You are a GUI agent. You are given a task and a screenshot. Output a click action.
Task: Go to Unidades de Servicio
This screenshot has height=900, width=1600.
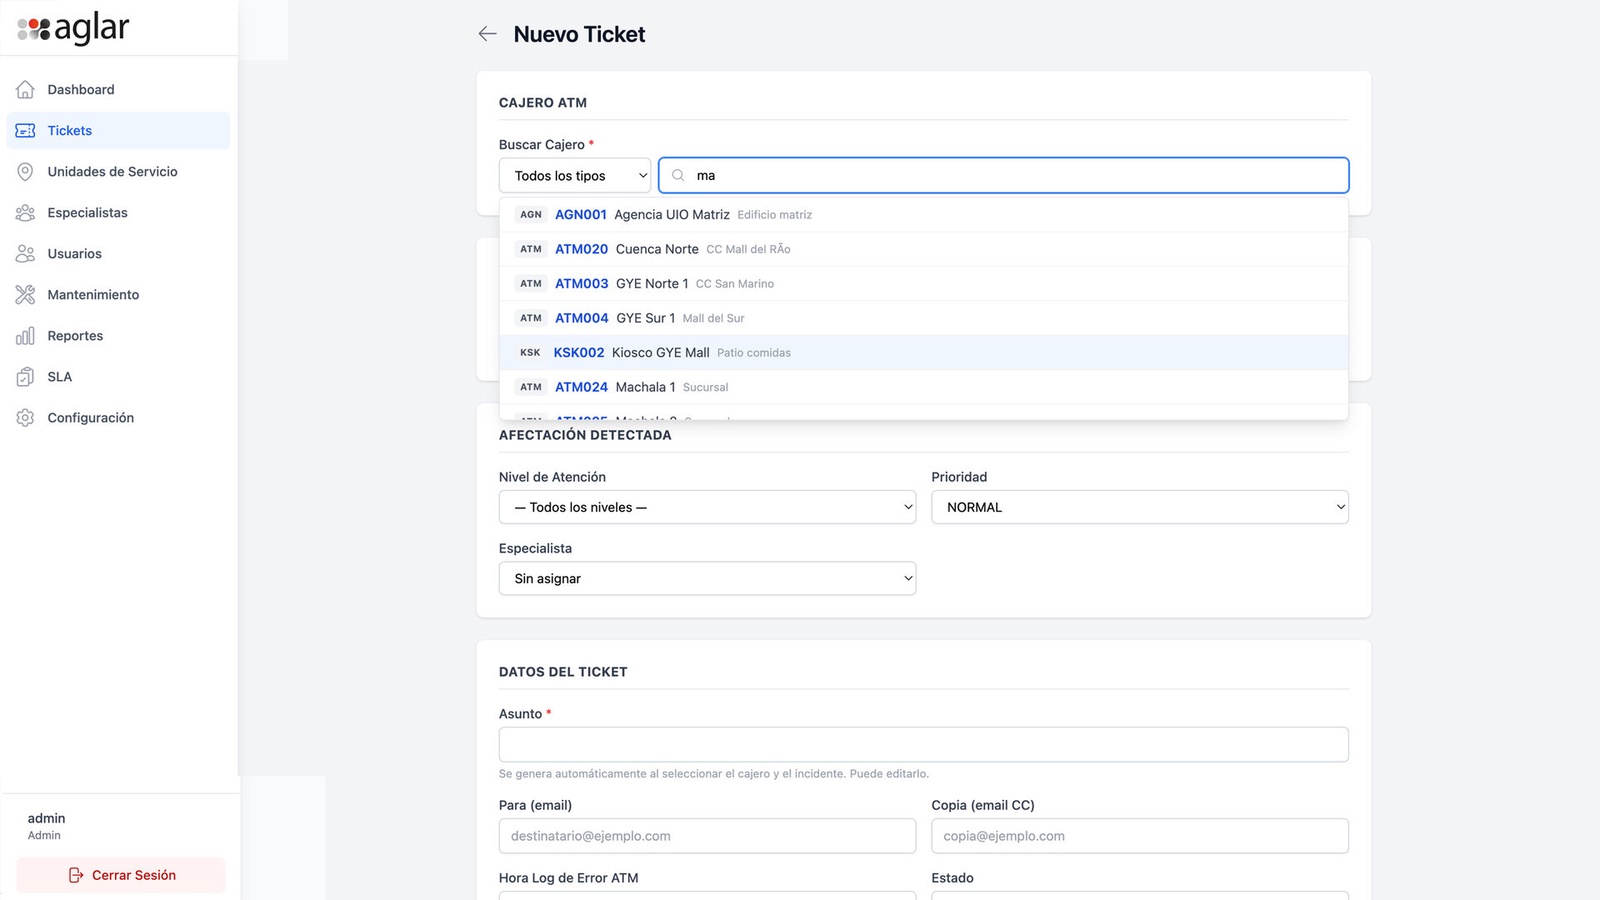click(x=118, y=172)
